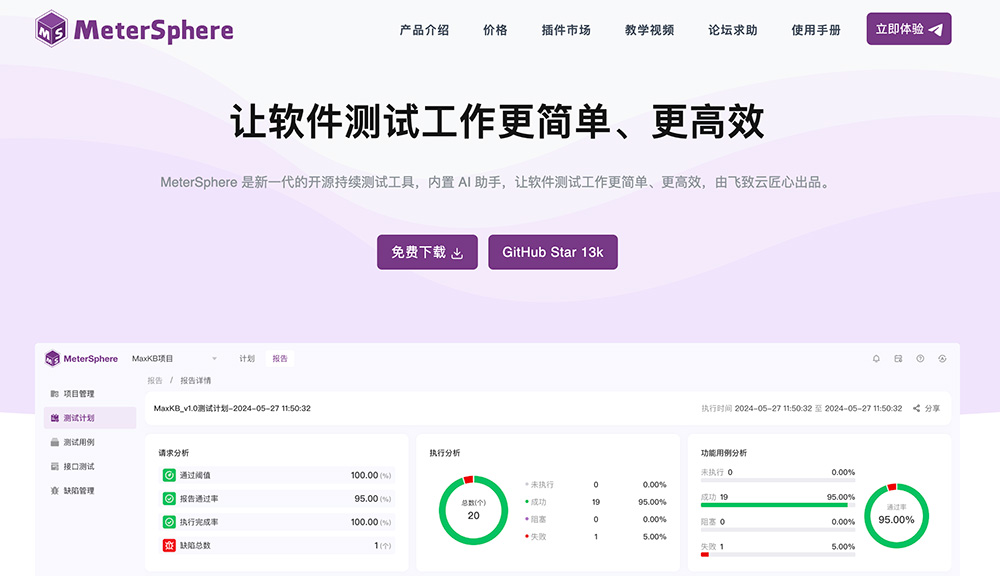Open the GitHub Star 13k button
Screen dimensions: 1000x576
coord(553,252)
